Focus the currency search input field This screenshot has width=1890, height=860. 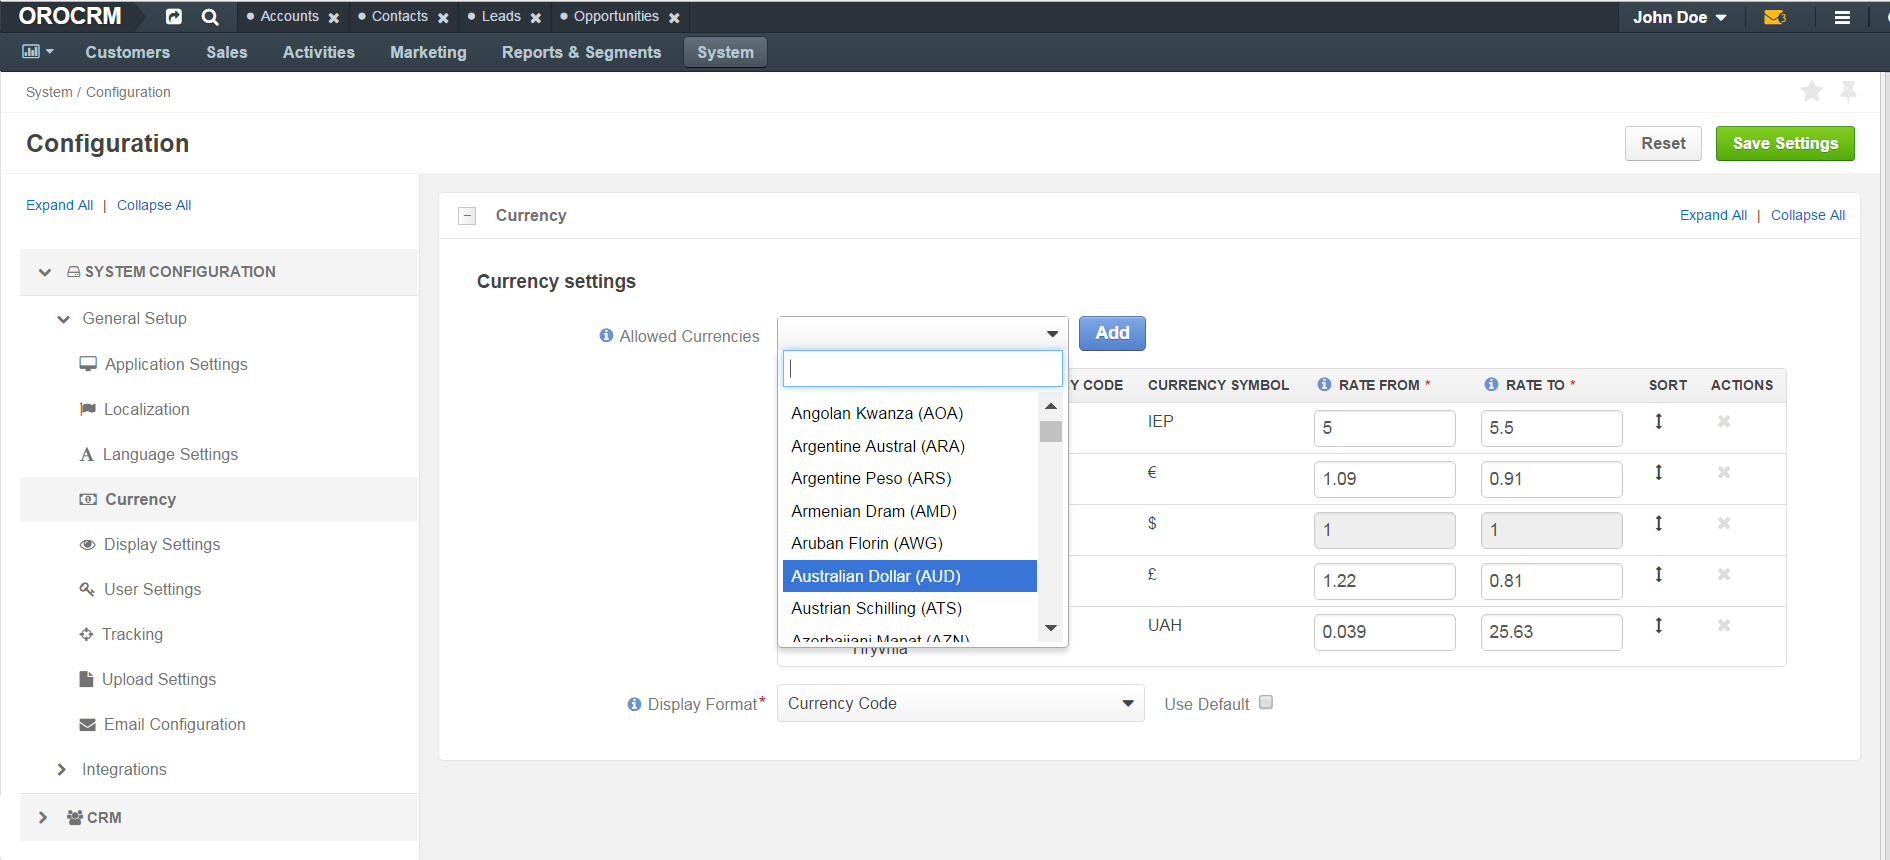[x=922, y=368]
